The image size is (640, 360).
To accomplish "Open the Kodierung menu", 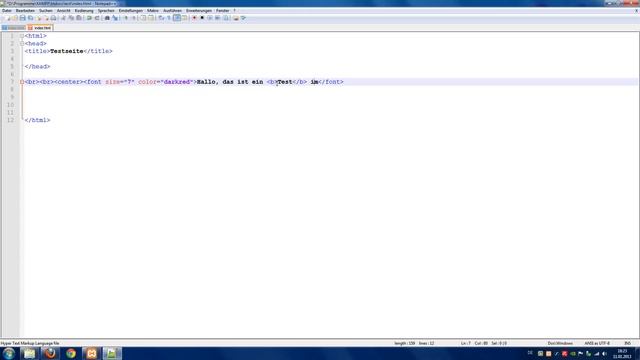I will 84,11.
